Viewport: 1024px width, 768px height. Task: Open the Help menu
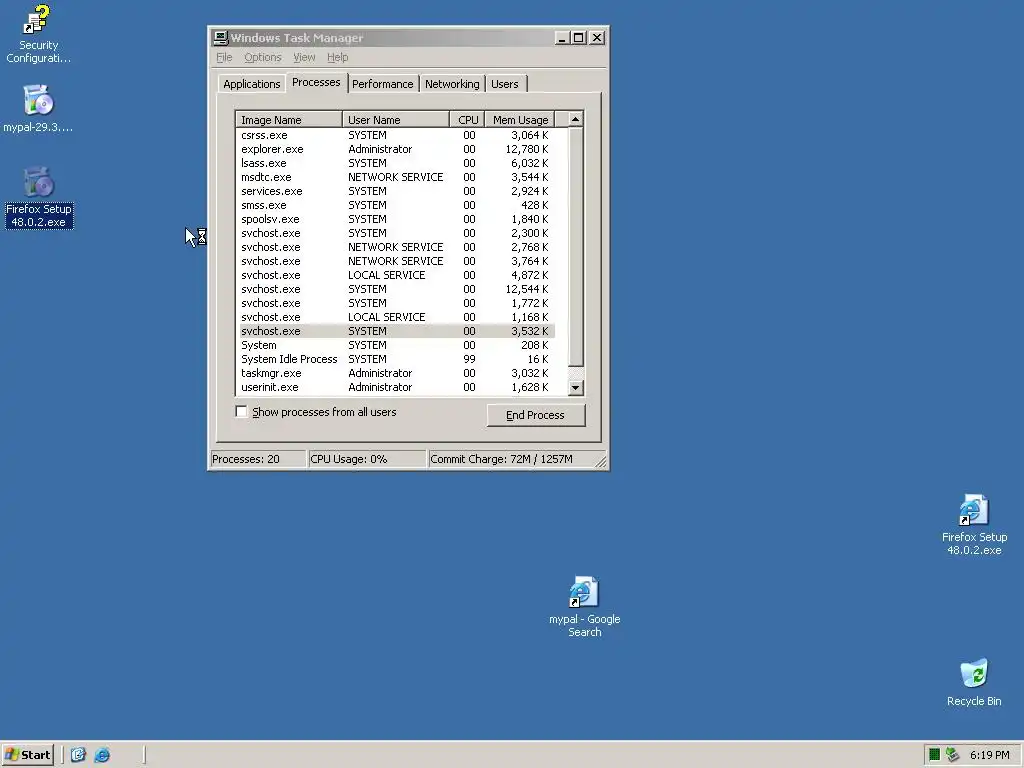(338, 57)
